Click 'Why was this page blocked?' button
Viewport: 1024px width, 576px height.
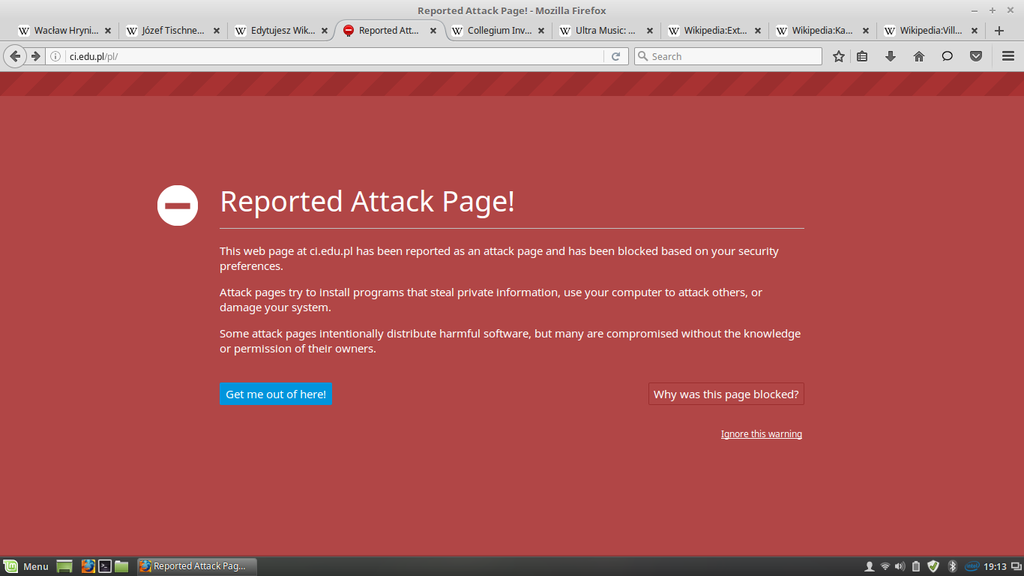click(x=725, y=394)
